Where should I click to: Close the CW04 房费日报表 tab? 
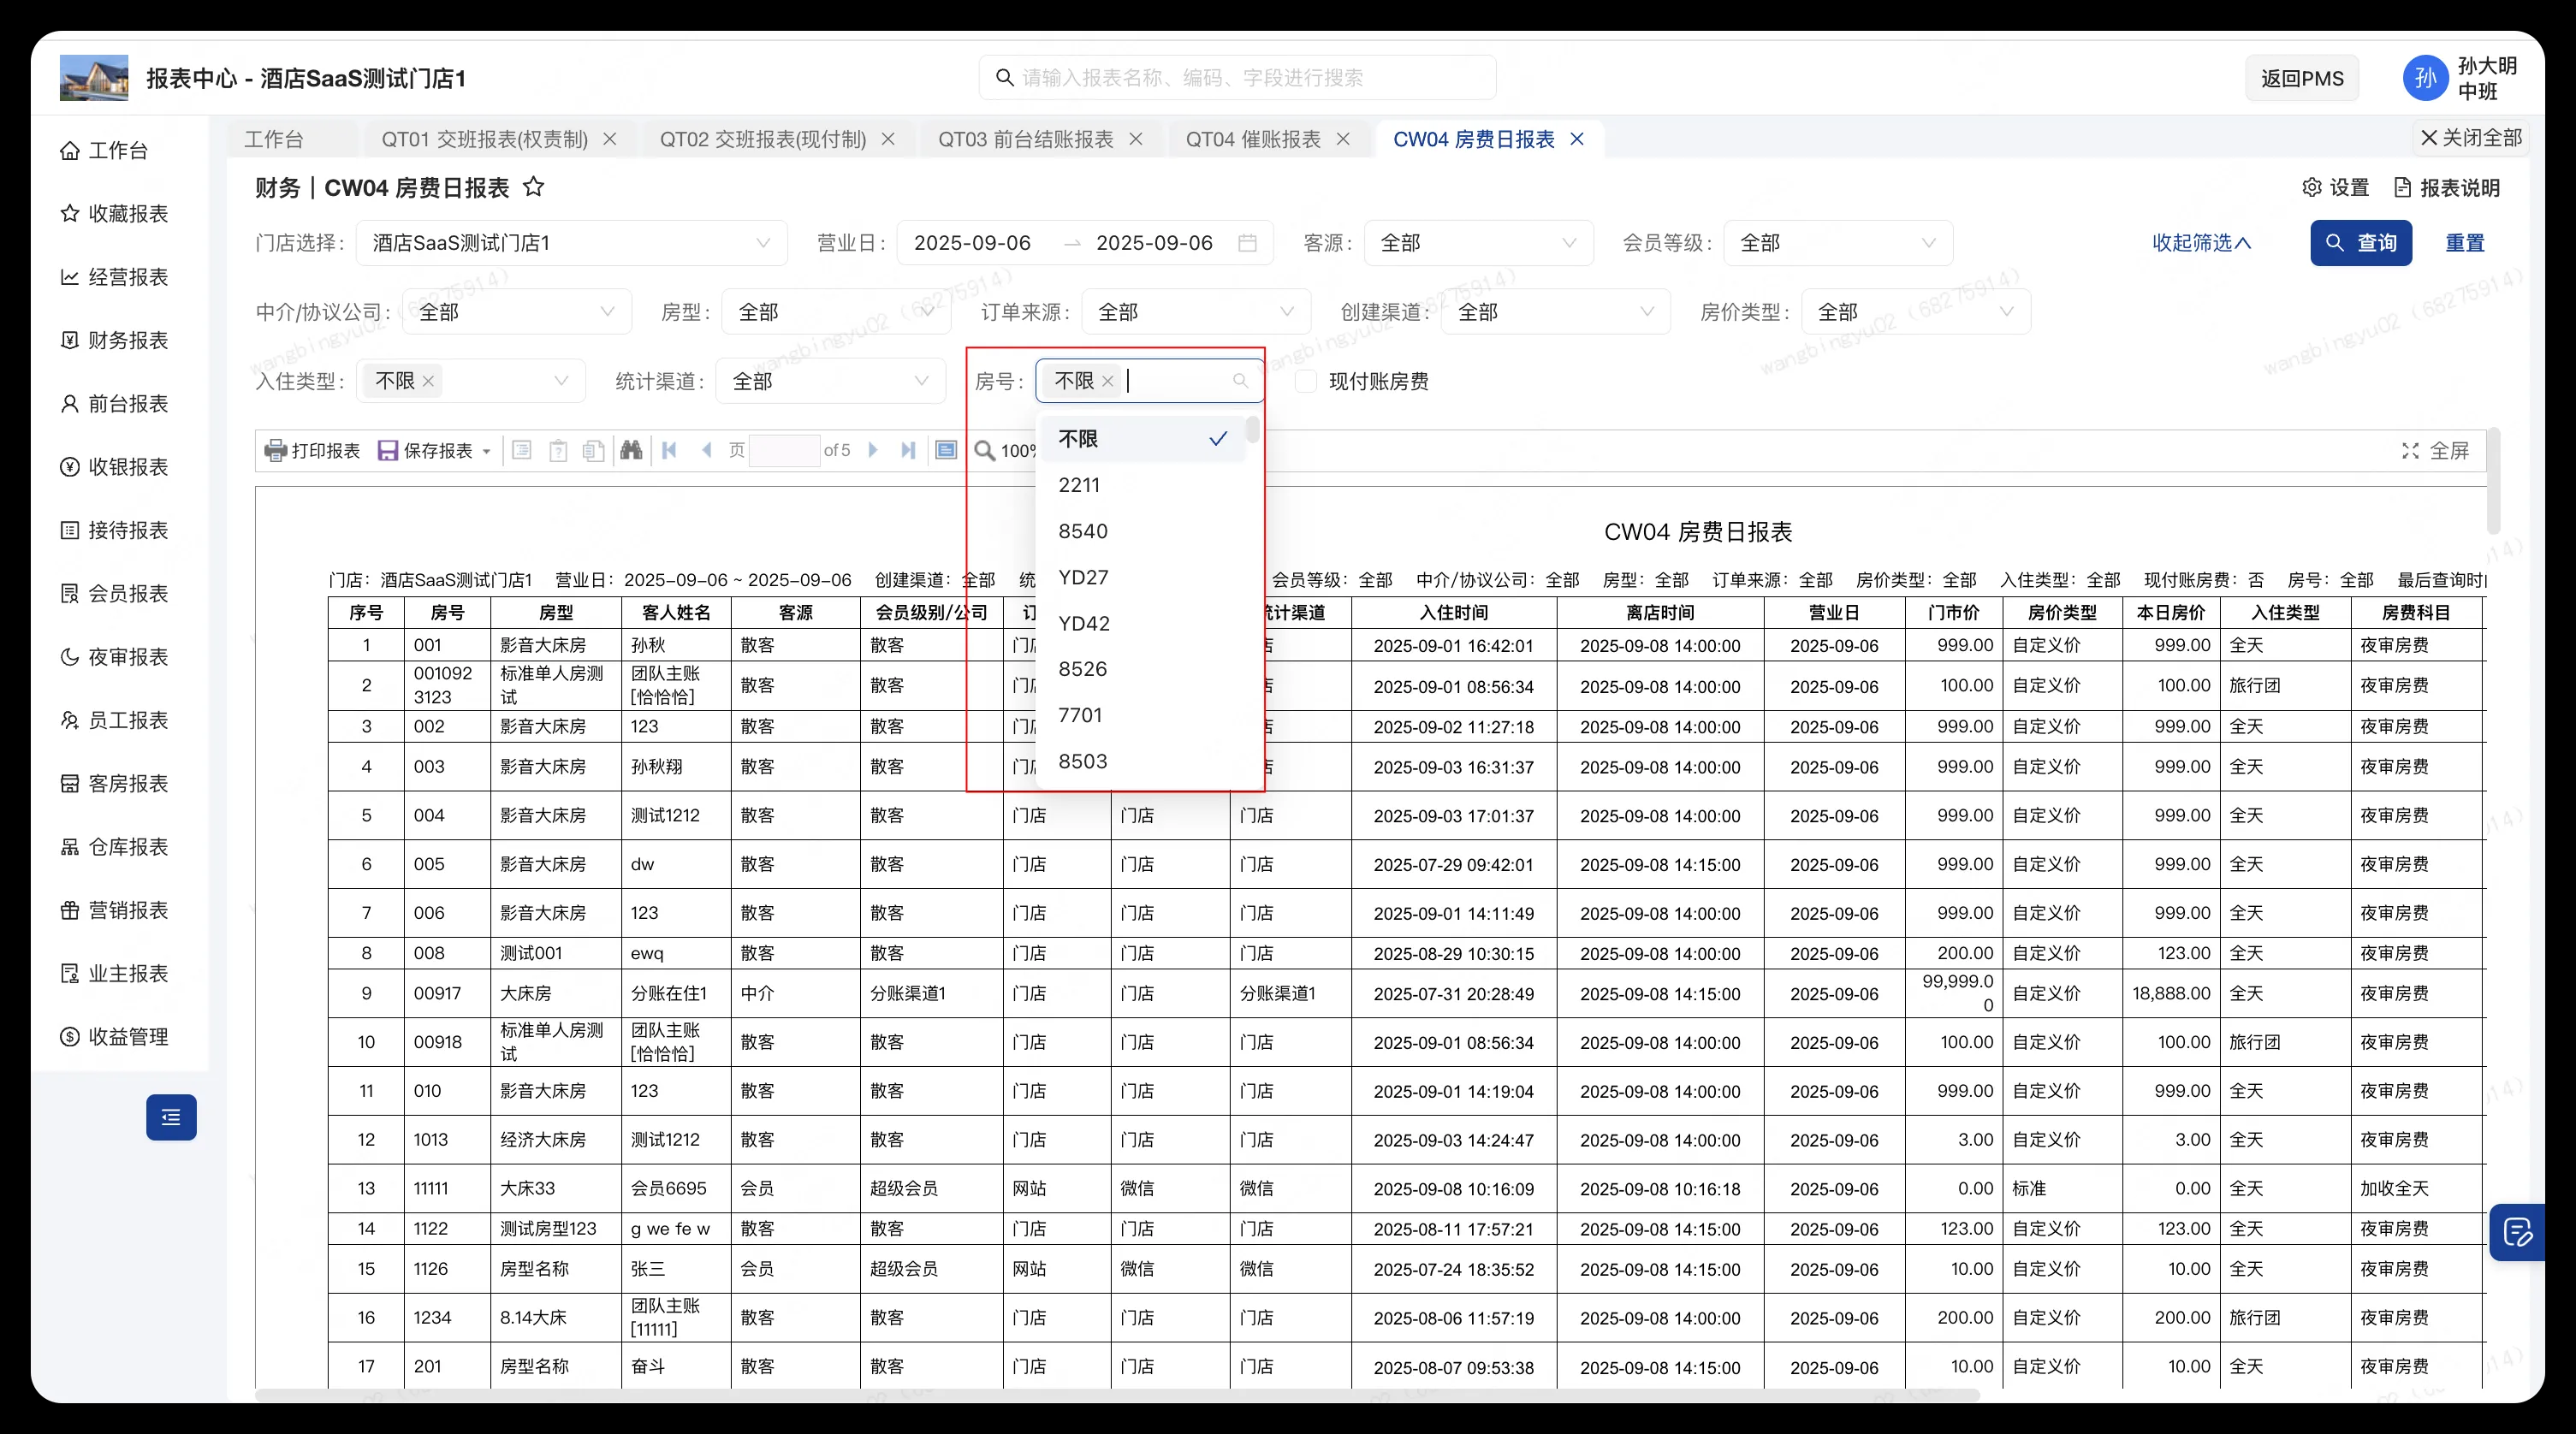click(1577, 139)
